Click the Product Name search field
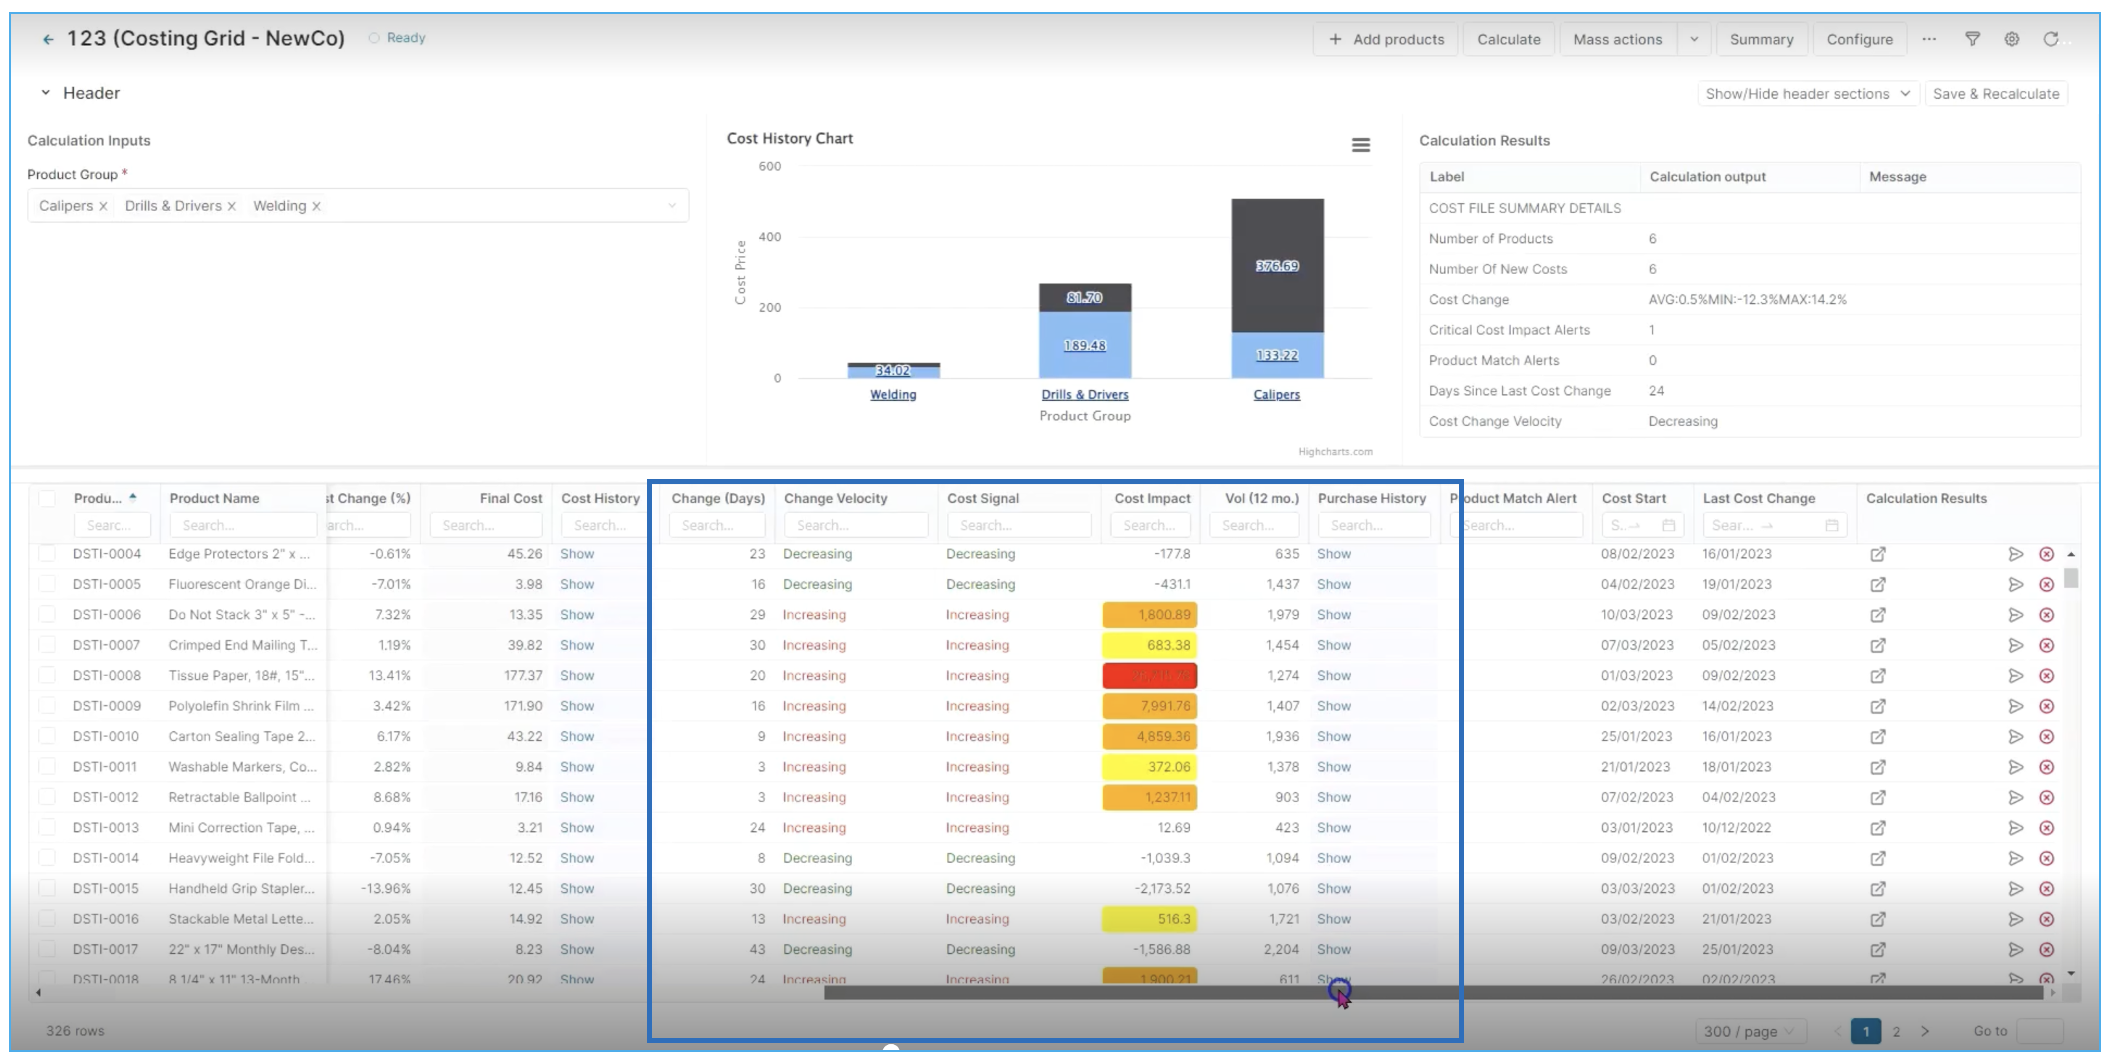This screenshot has height=1060, width=2106. click(x=243, y=525)
